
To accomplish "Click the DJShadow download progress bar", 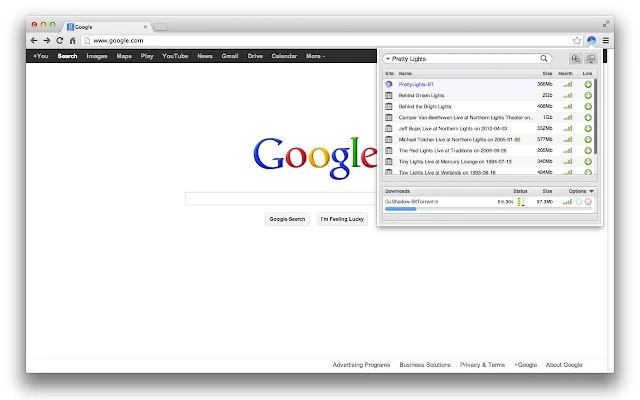I will pos(488,209).
